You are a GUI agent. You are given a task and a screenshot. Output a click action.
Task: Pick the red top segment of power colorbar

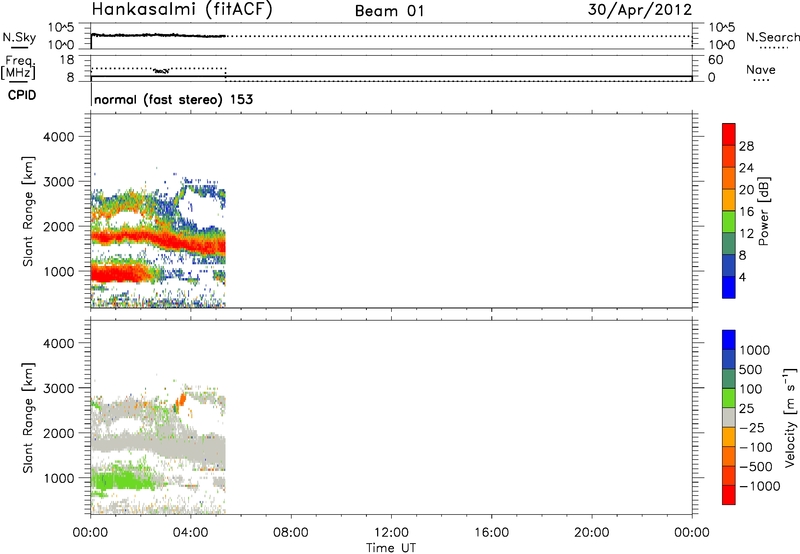click(729, 134)
